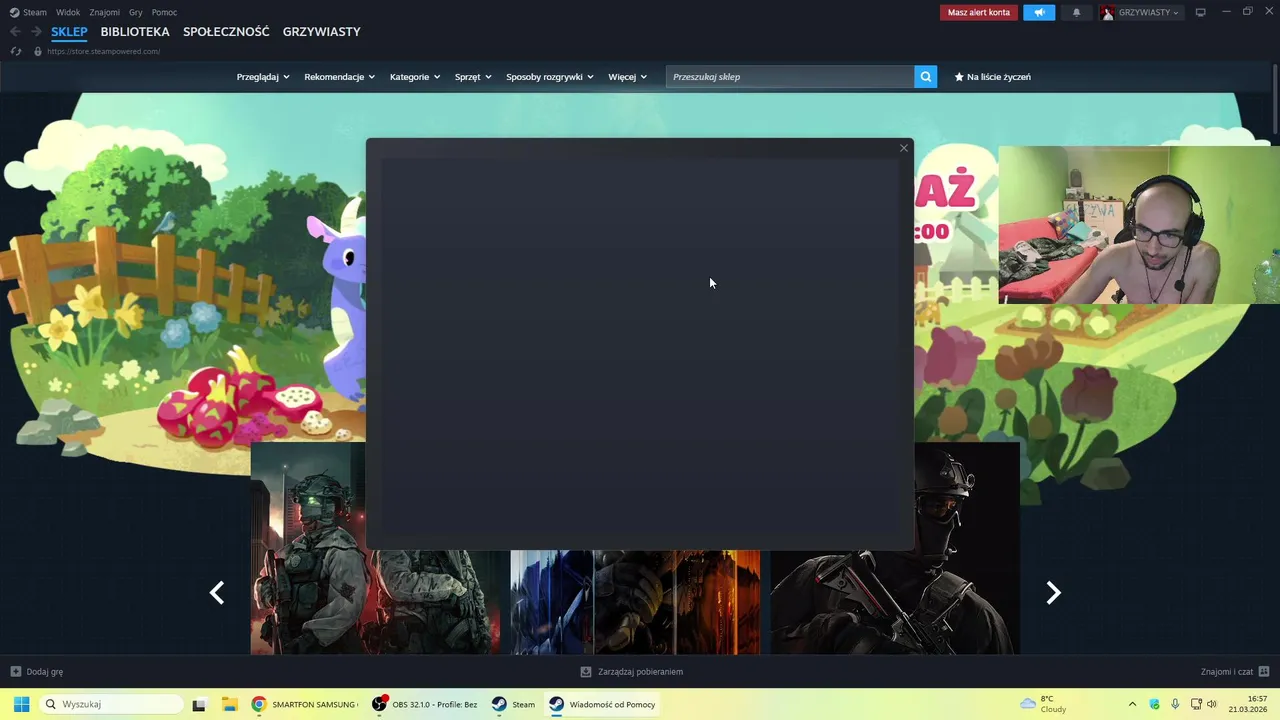Open Task View on the taskbar

[x=199, y=704]
